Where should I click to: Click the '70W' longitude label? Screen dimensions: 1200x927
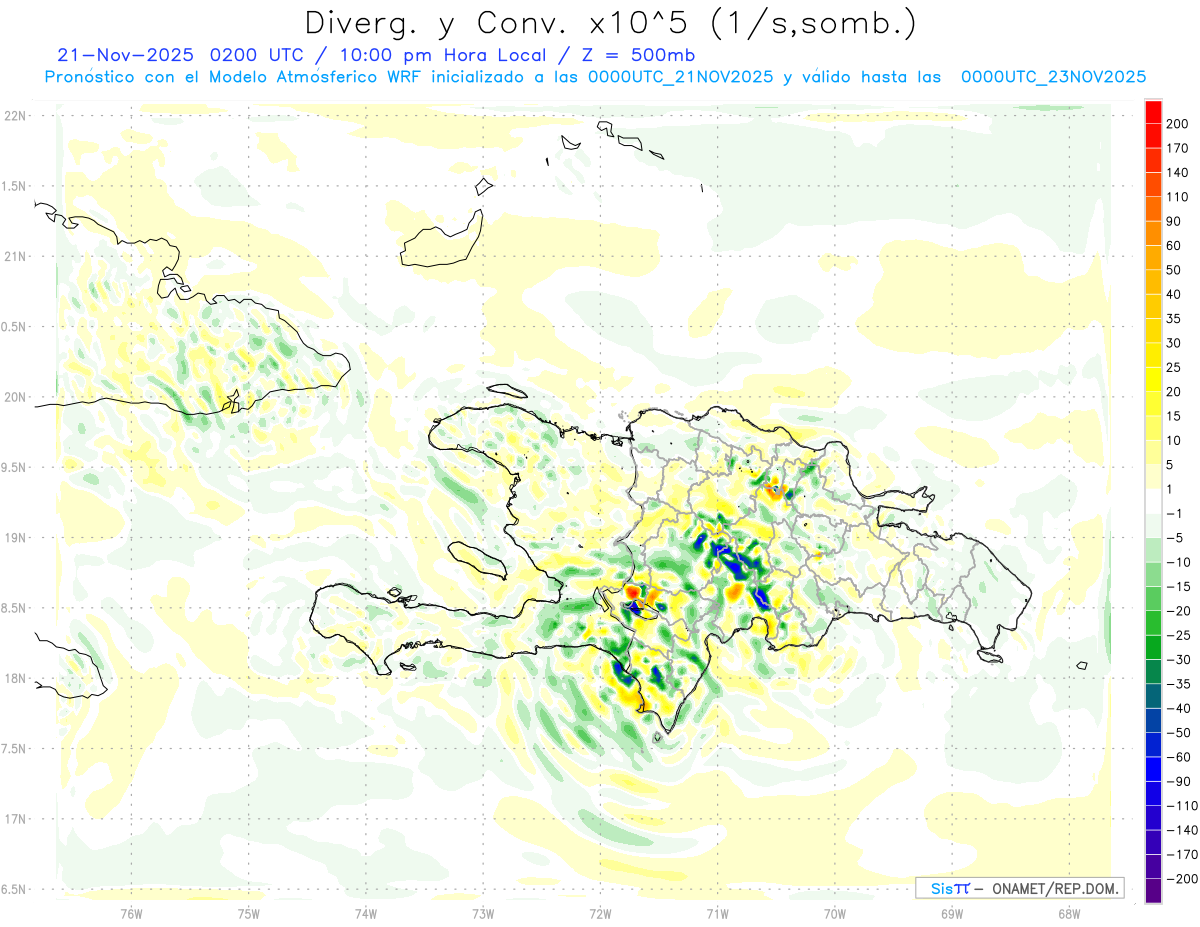point(835,913)
